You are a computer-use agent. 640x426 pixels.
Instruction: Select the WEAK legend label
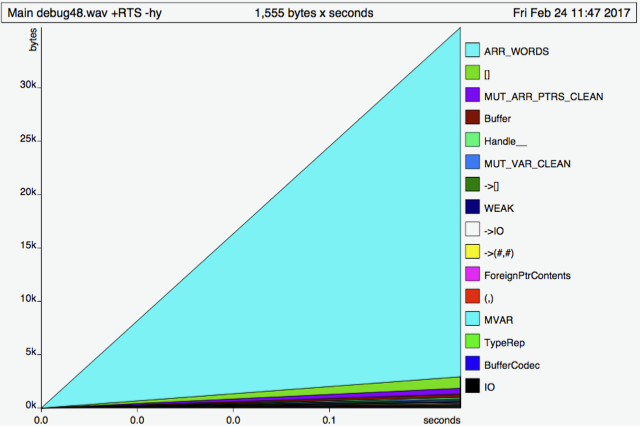tap(499, 209)
